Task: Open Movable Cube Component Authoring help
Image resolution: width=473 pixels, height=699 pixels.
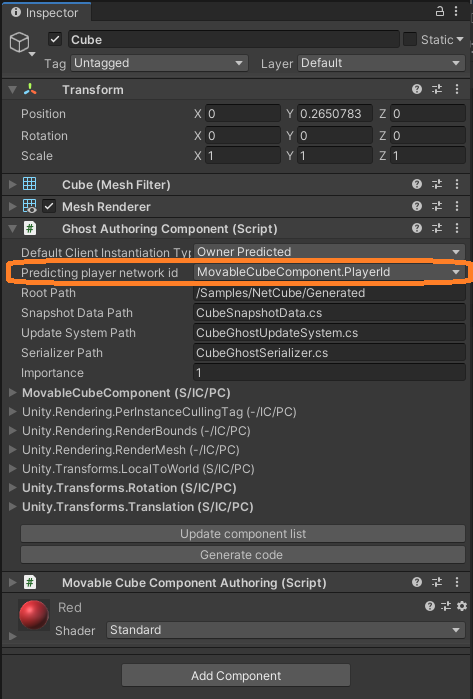Action: [x=417, y=582]
